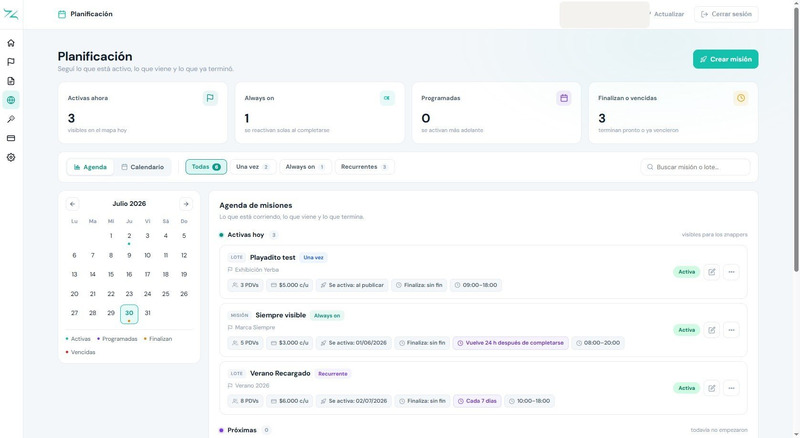This screenshot has height=438, width=800.
Task: Select July 31 in the calendar
Action: 147,313
